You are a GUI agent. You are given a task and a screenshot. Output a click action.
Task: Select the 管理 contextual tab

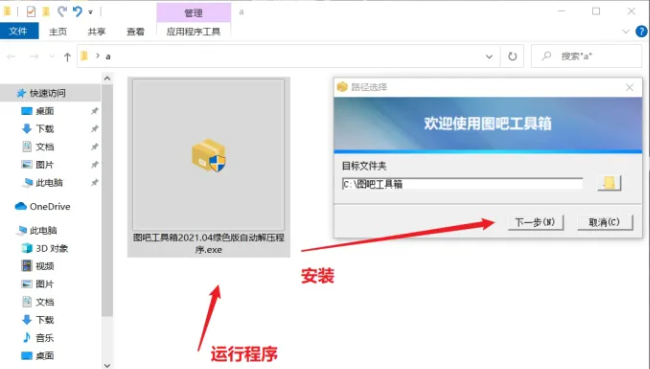[x=194, y=13]
